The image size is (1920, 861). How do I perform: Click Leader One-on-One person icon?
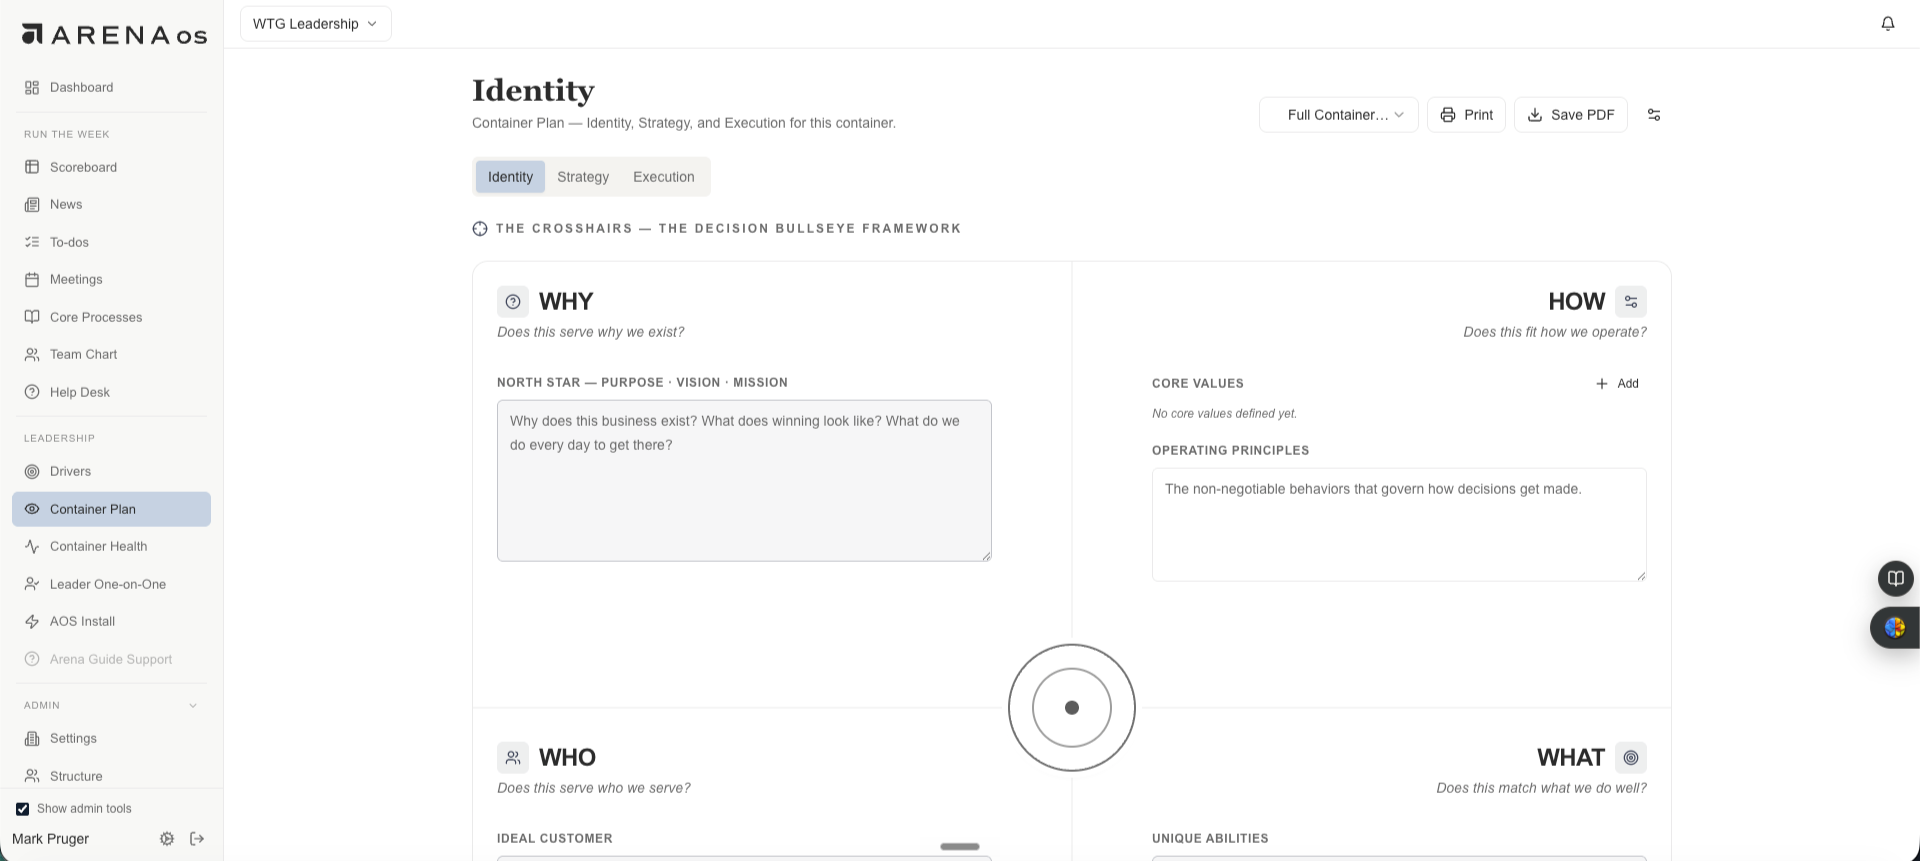[32, 584]
